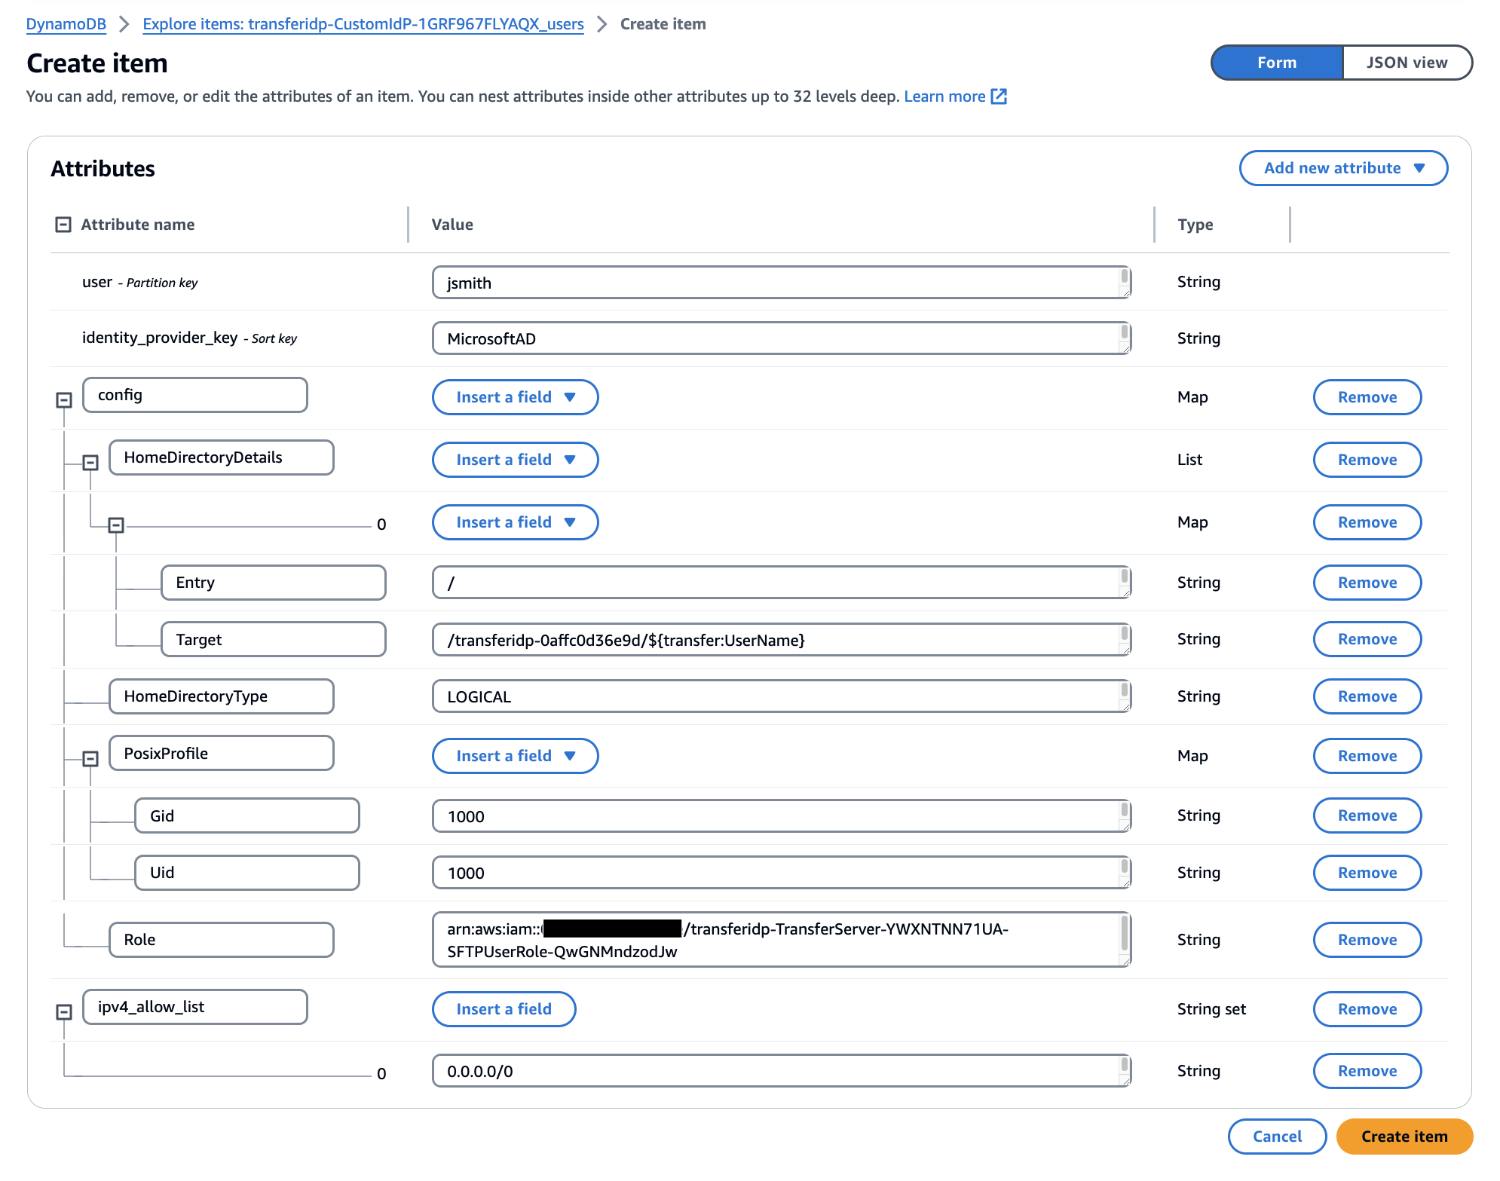This screenshot has height=1181, width=1500.
Task: Collapse all attributes via header minus icon
Action: (x=62, y=224)
